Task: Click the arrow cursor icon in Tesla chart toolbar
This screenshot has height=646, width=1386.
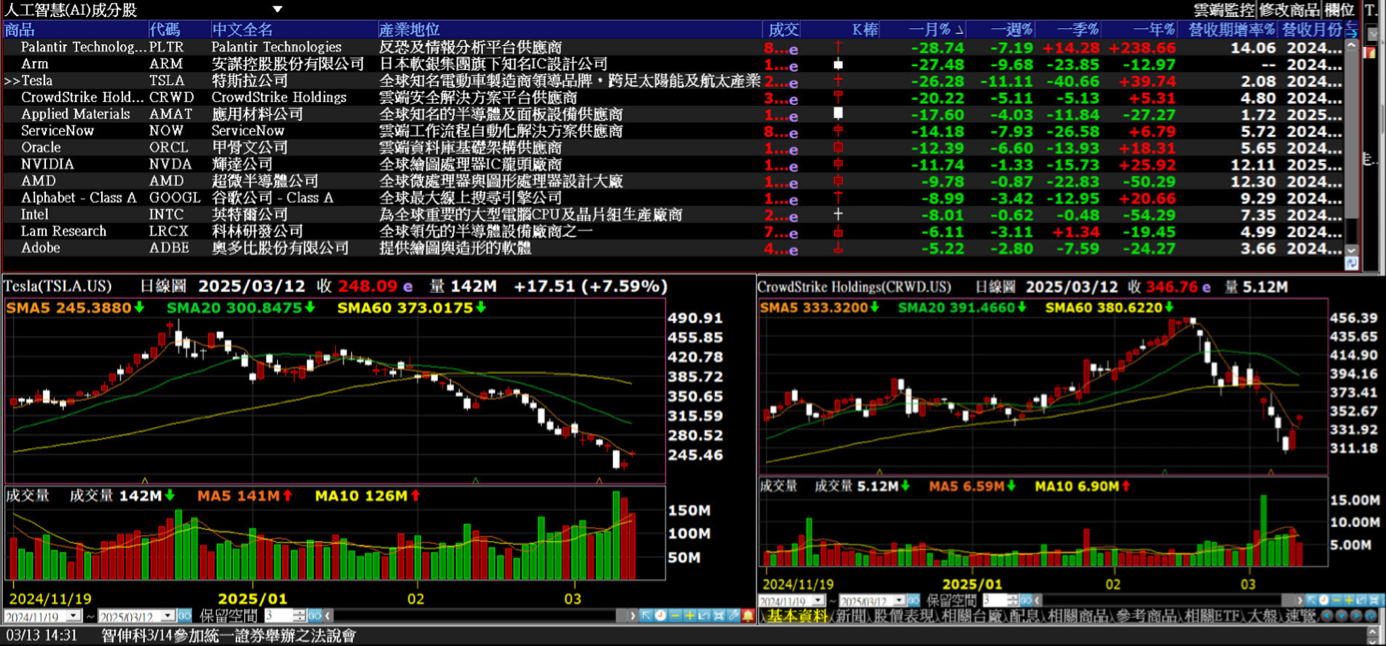Action: point(646,615)
